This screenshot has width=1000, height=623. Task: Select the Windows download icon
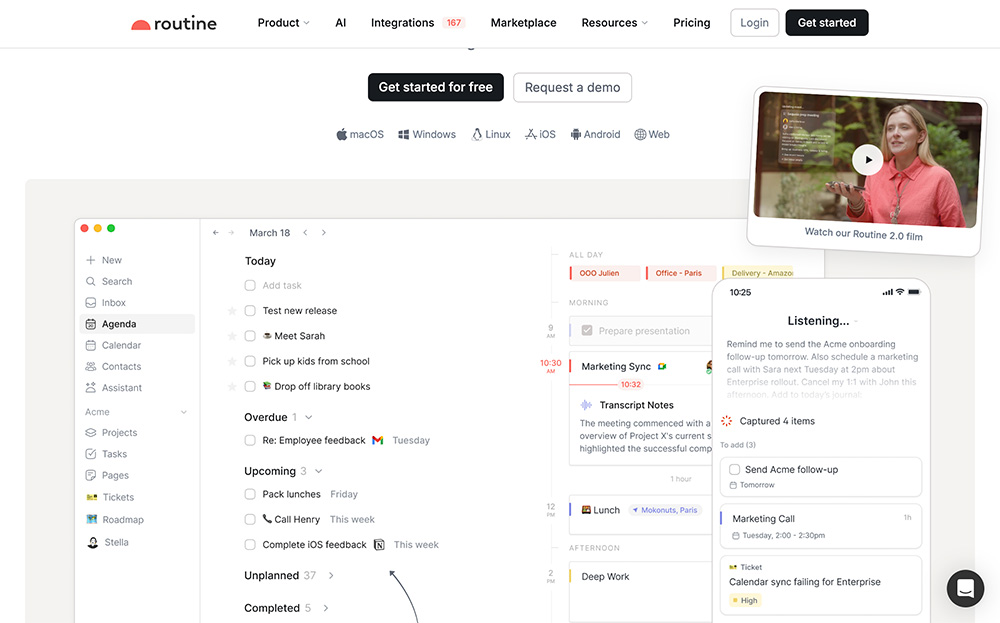pos(403,135)
